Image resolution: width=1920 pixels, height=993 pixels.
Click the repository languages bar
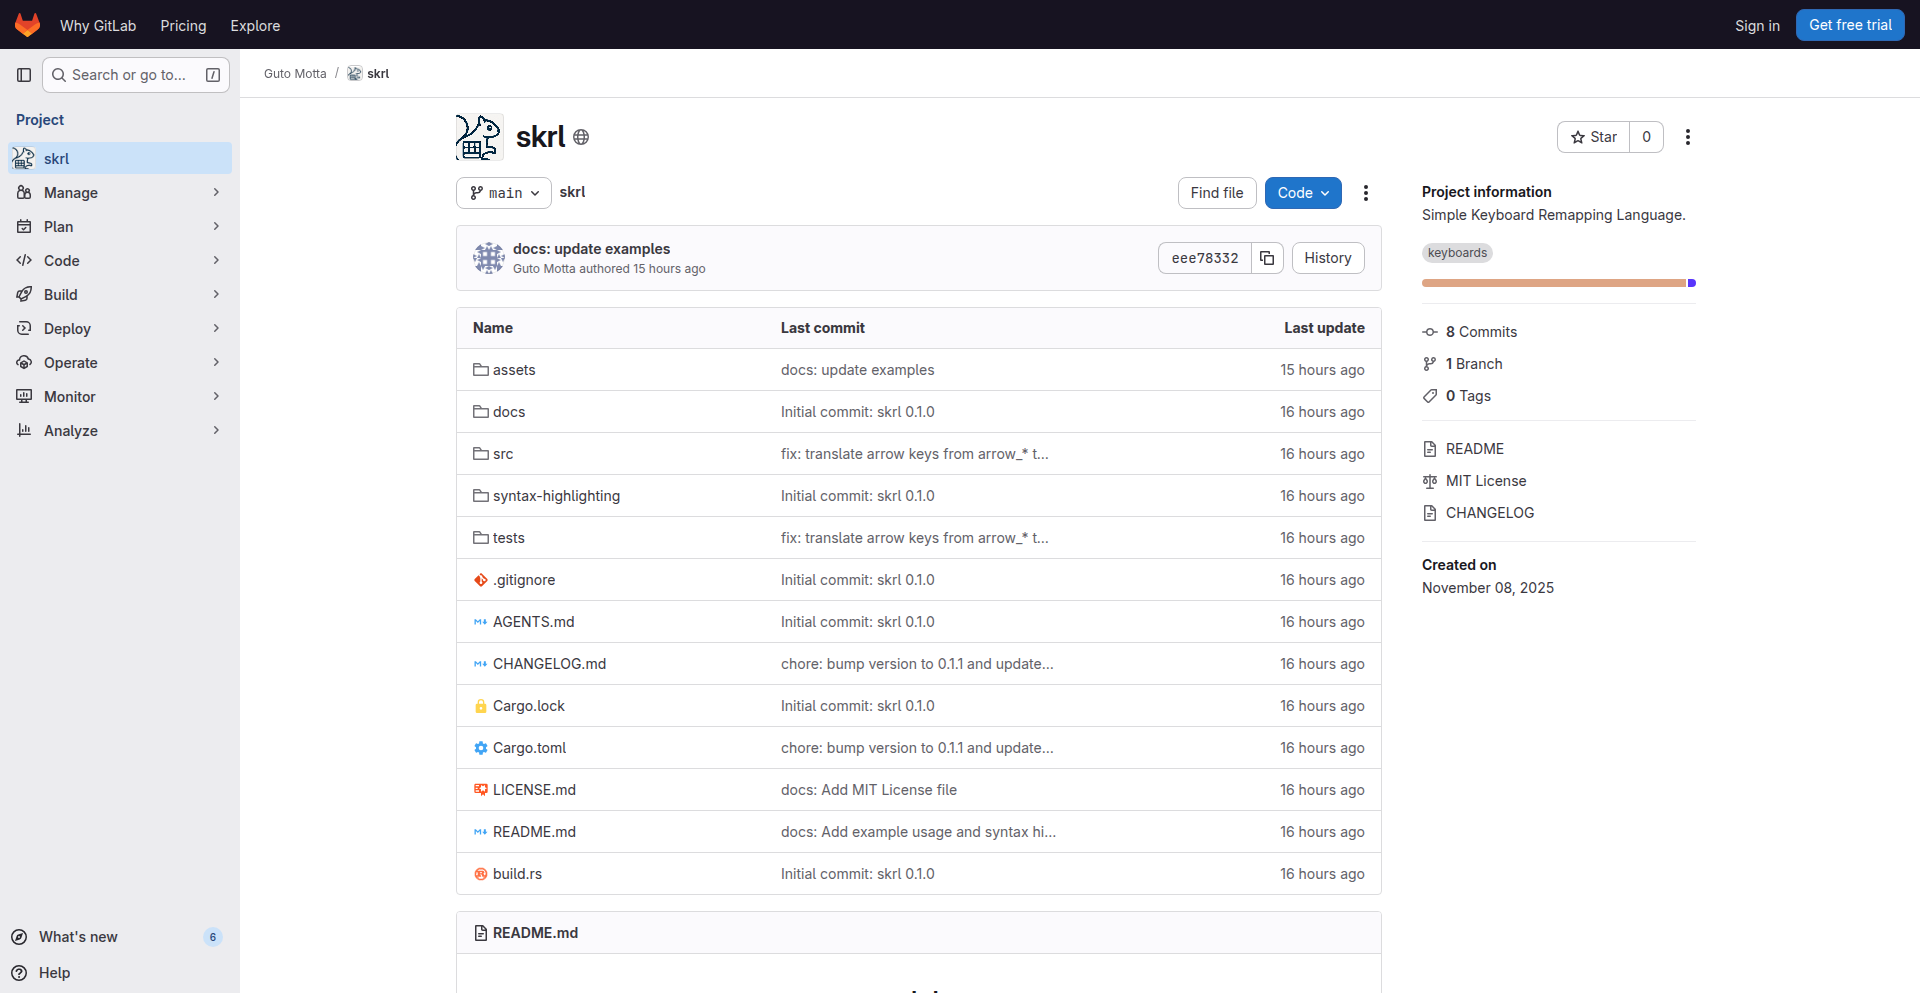click(1559, 283)
